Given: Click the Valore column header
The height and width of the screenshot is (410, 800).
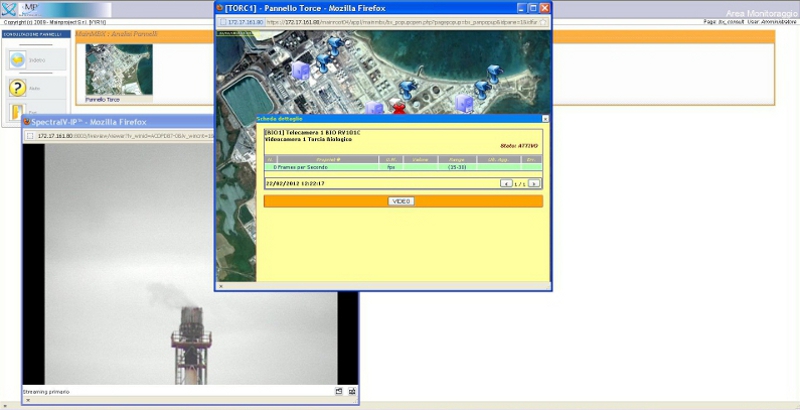Looking at the screenshot, I should (420, 160).
